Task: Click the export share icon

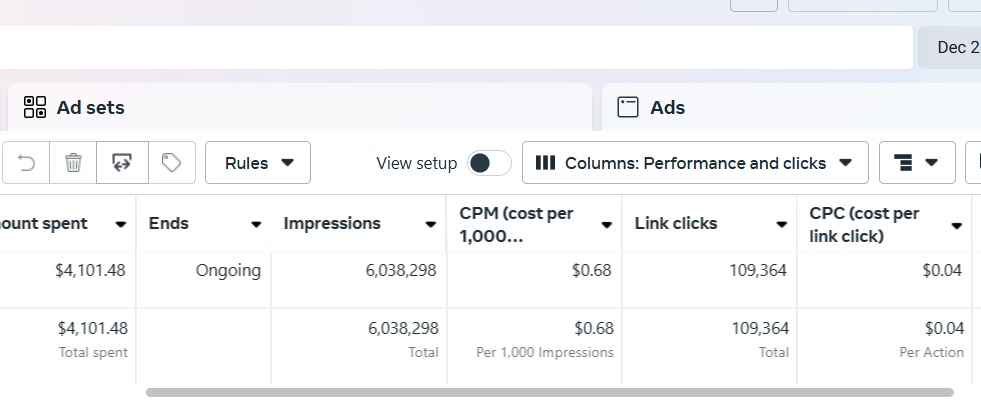Action: click(122, 162)
